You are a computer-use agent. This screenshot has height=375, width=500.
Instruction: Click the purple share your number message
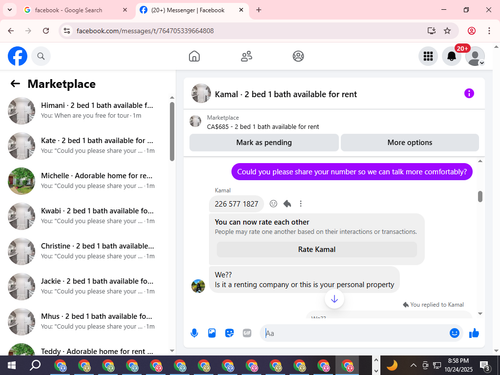(352, 172)
